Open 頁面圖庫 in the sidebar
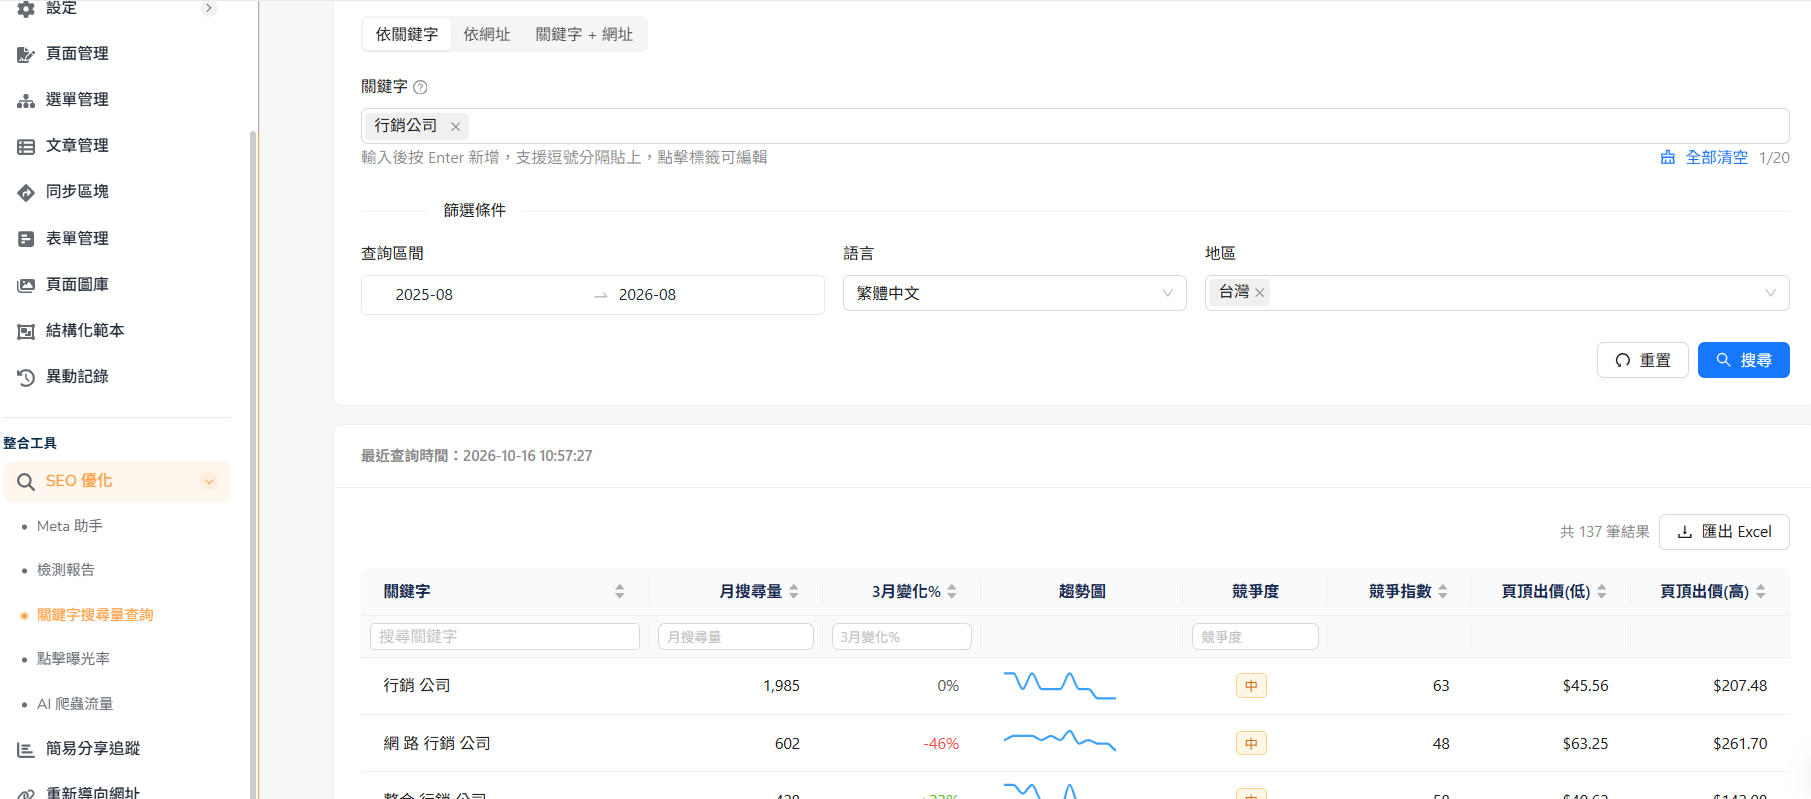The width and height of the screenshot is (1811, 799). coord(77,284)
